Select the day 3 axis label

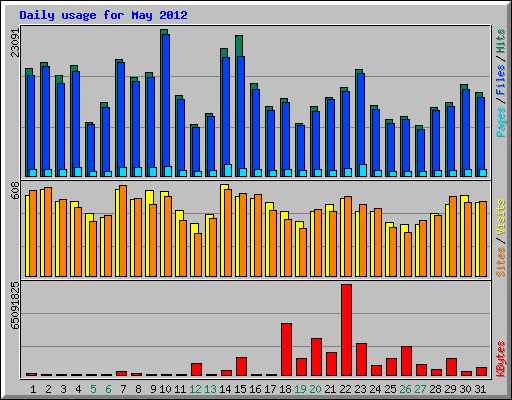[63, 389]
